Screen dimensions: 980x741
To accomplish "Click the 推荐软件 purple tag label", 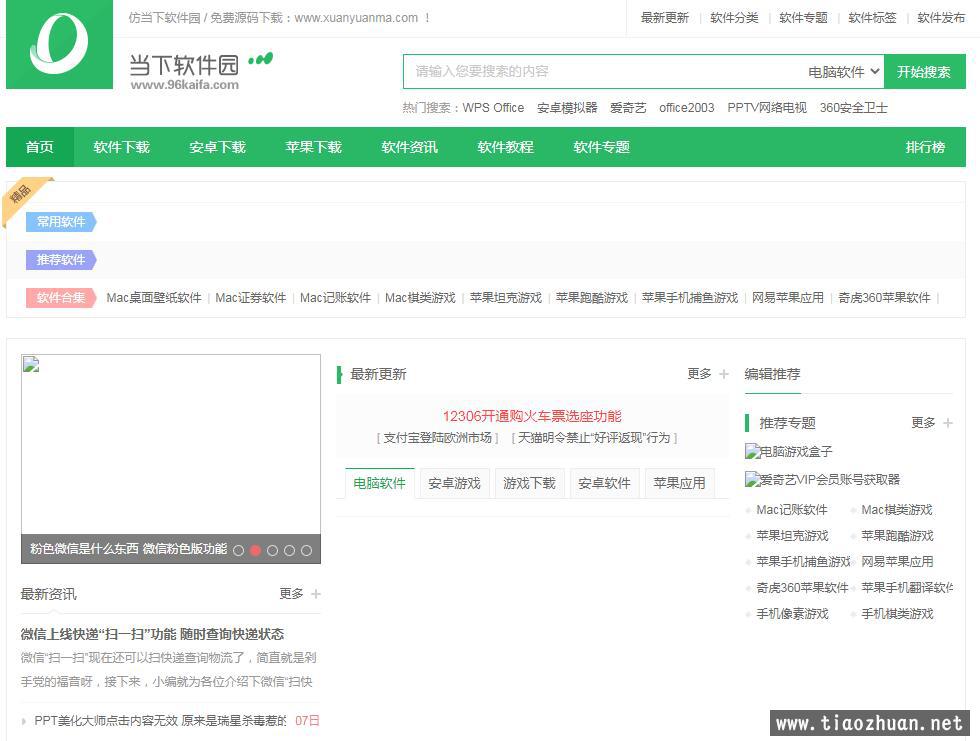I will [x=60, y=260].
